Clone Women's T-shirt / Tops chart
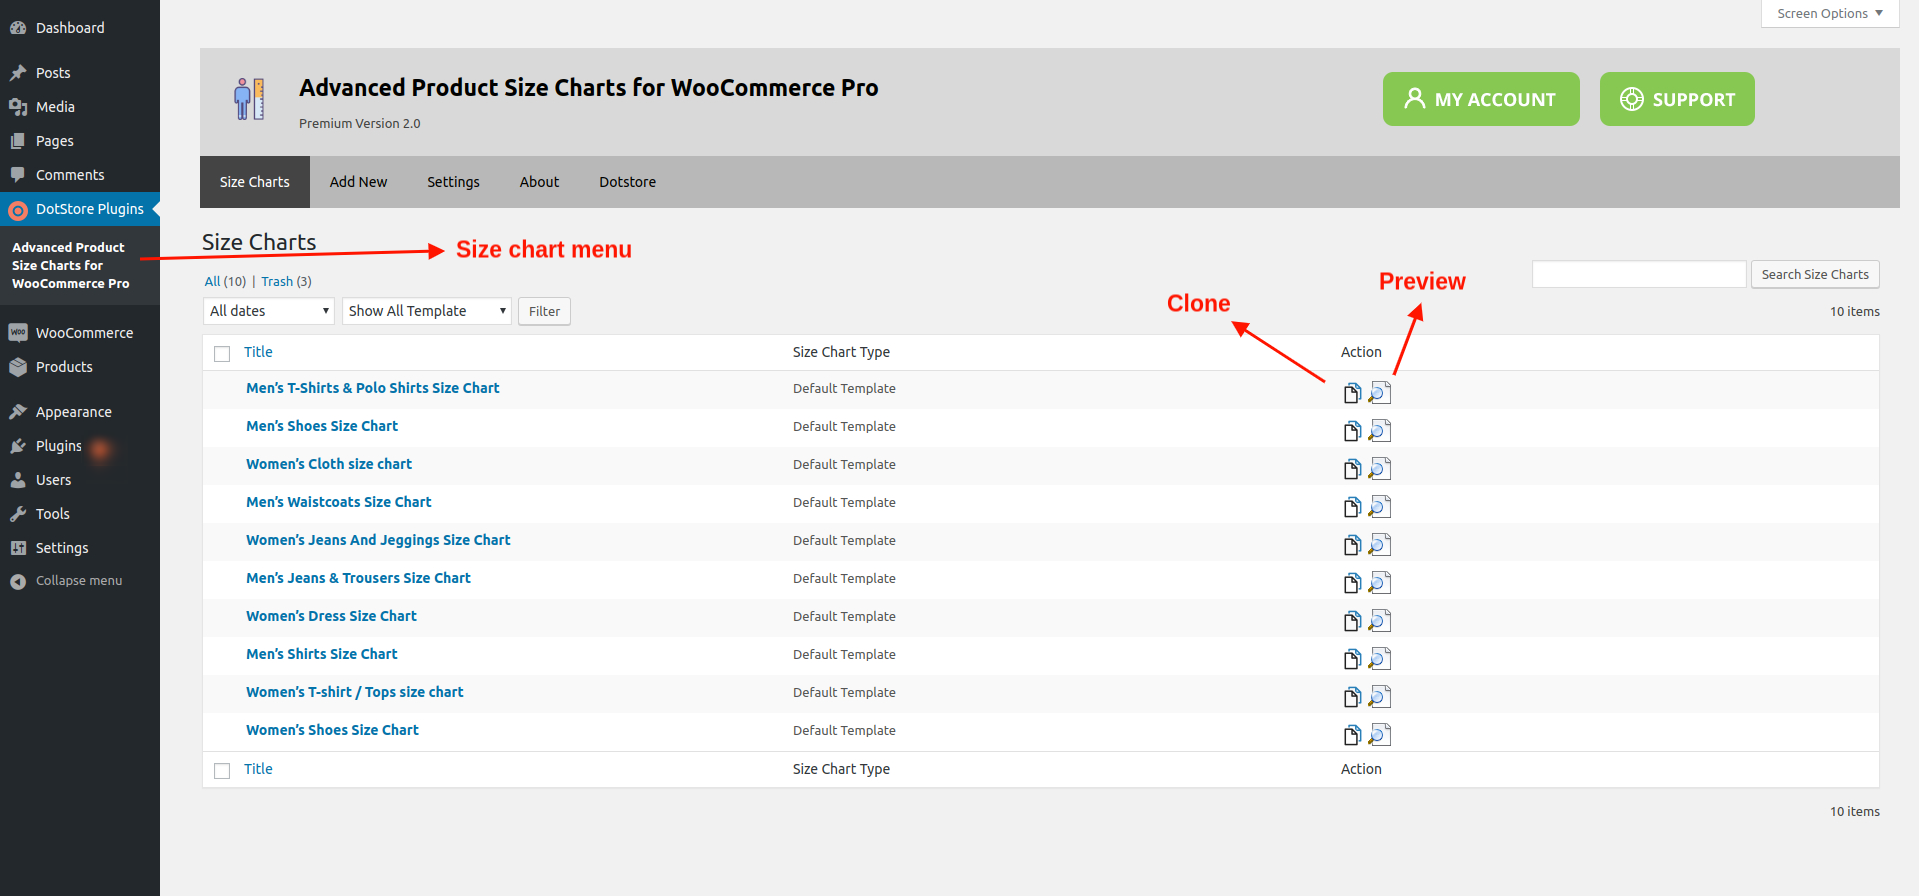1919x896 pixels. pos(1352,697)
